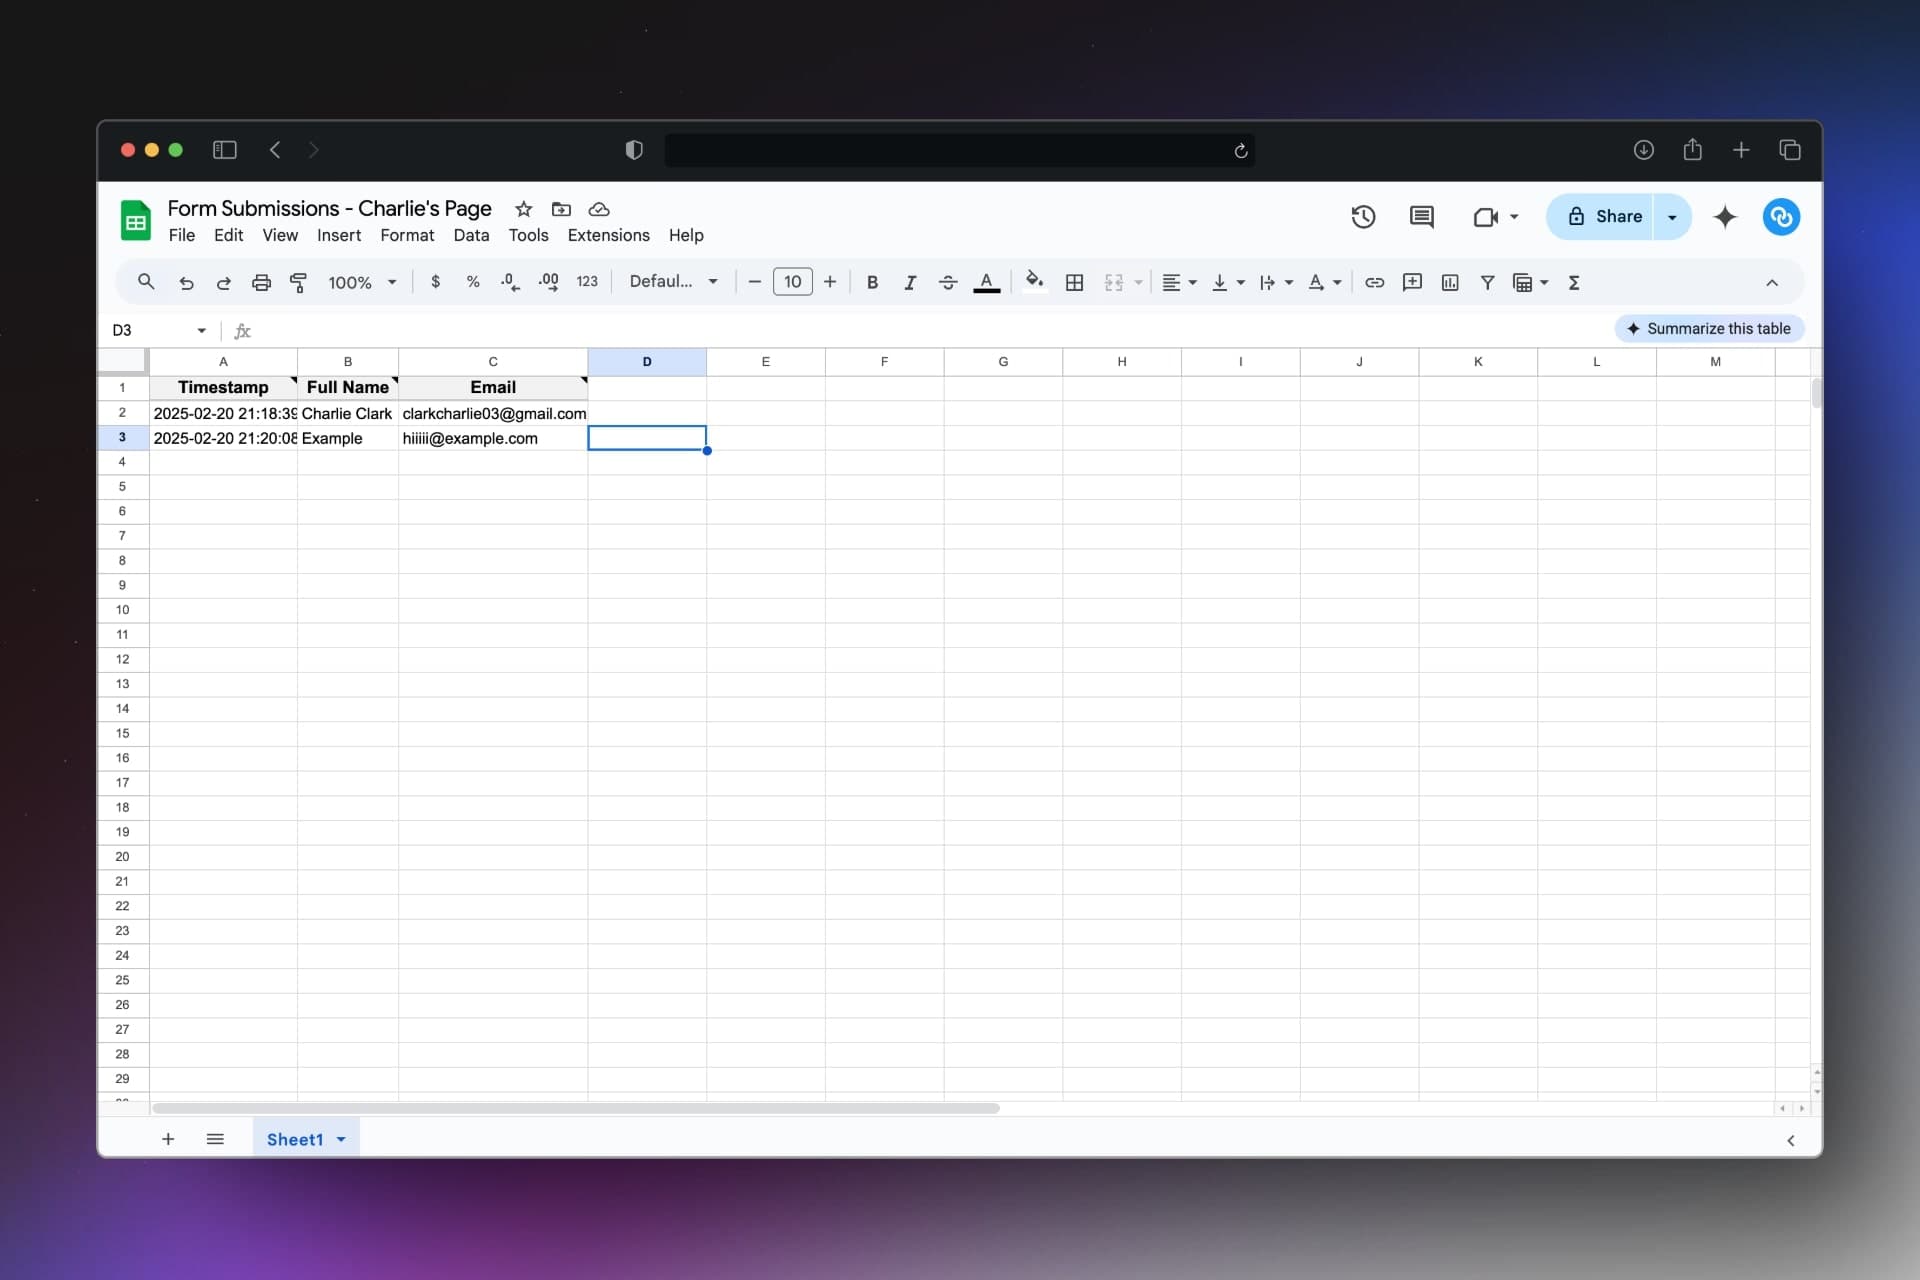View the cloud save status
The height and width of the screenshot is (1280, 1920).
coord(599,209)
